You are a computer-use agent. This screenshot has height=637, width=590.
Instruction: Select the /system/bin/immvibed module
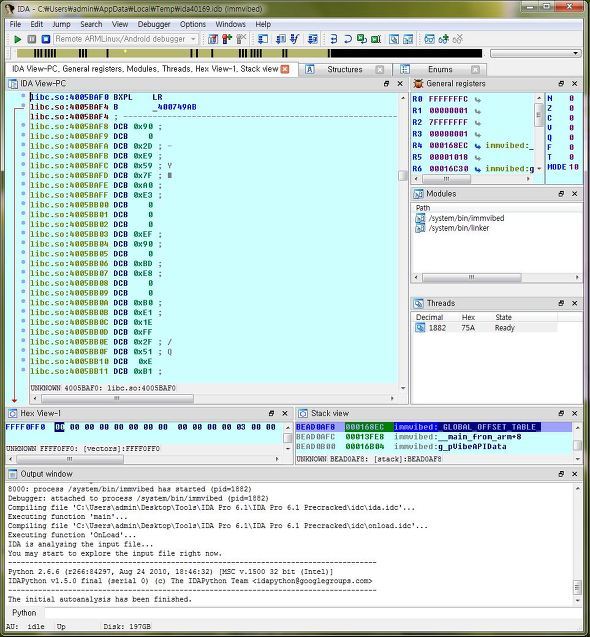[466, 218]
